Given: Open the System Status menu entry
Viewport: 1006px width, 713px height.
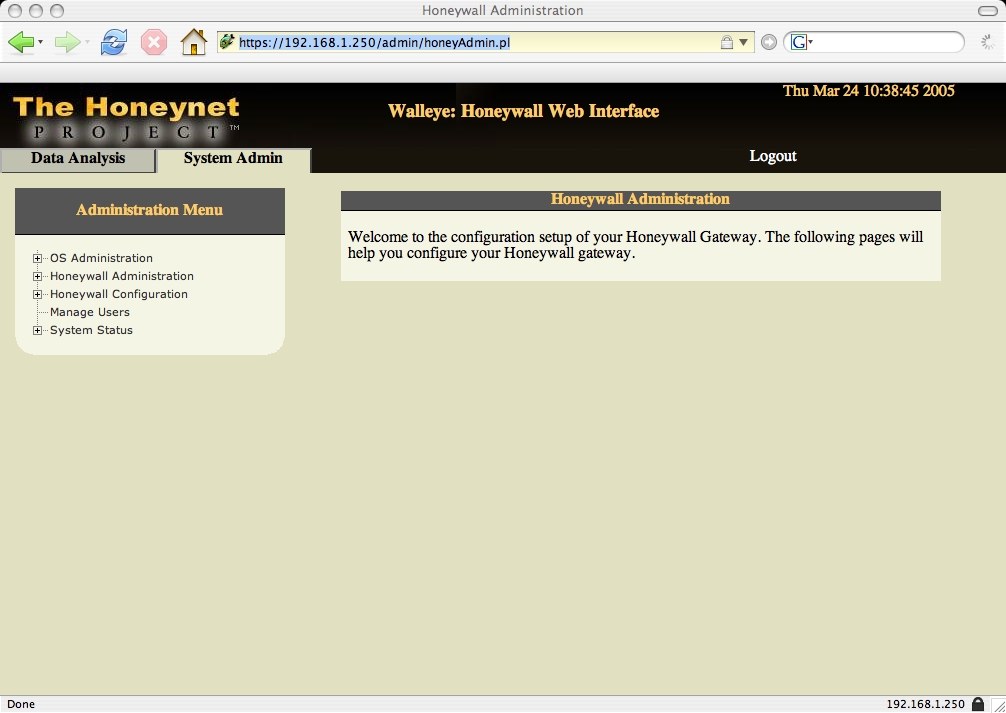Looking at the screenshot, I should tap(91, 330).
